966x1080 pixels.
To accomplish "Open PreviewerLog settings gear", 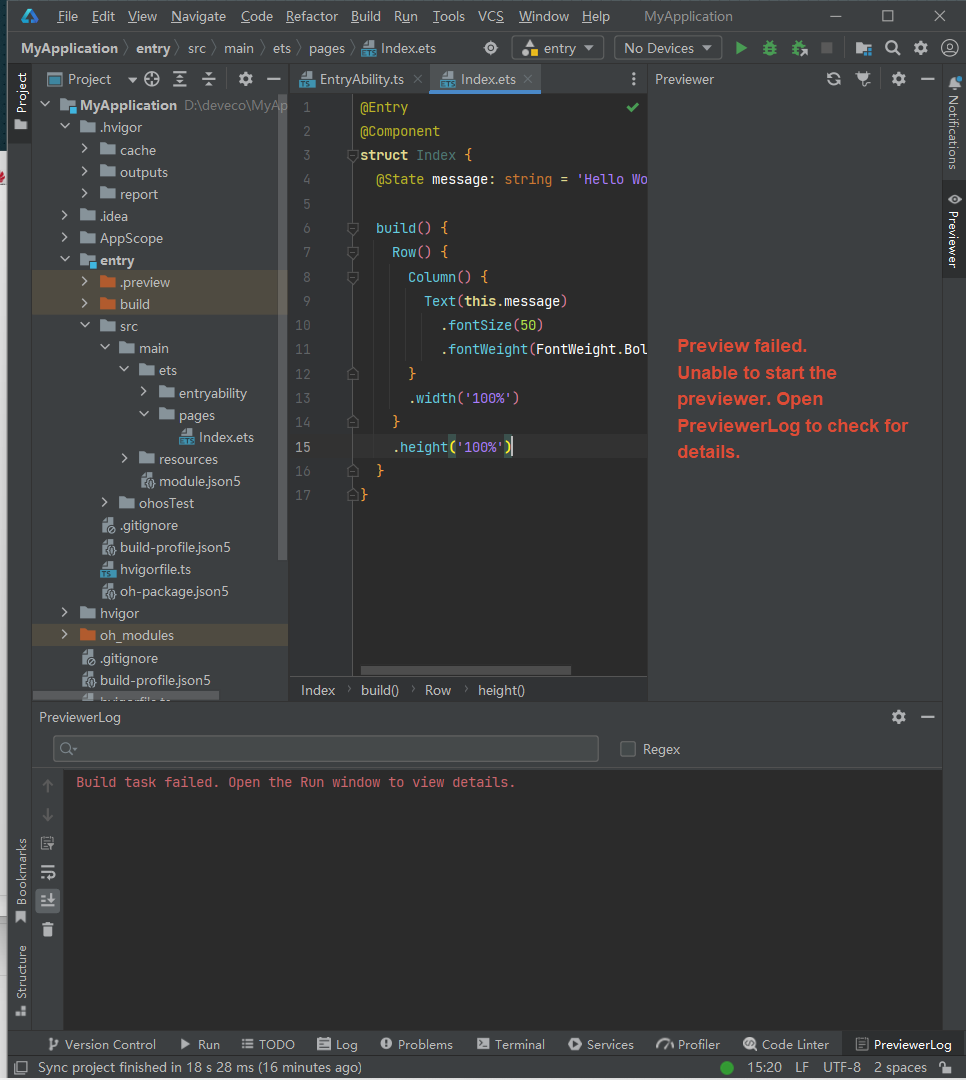I will pos(898,717).
